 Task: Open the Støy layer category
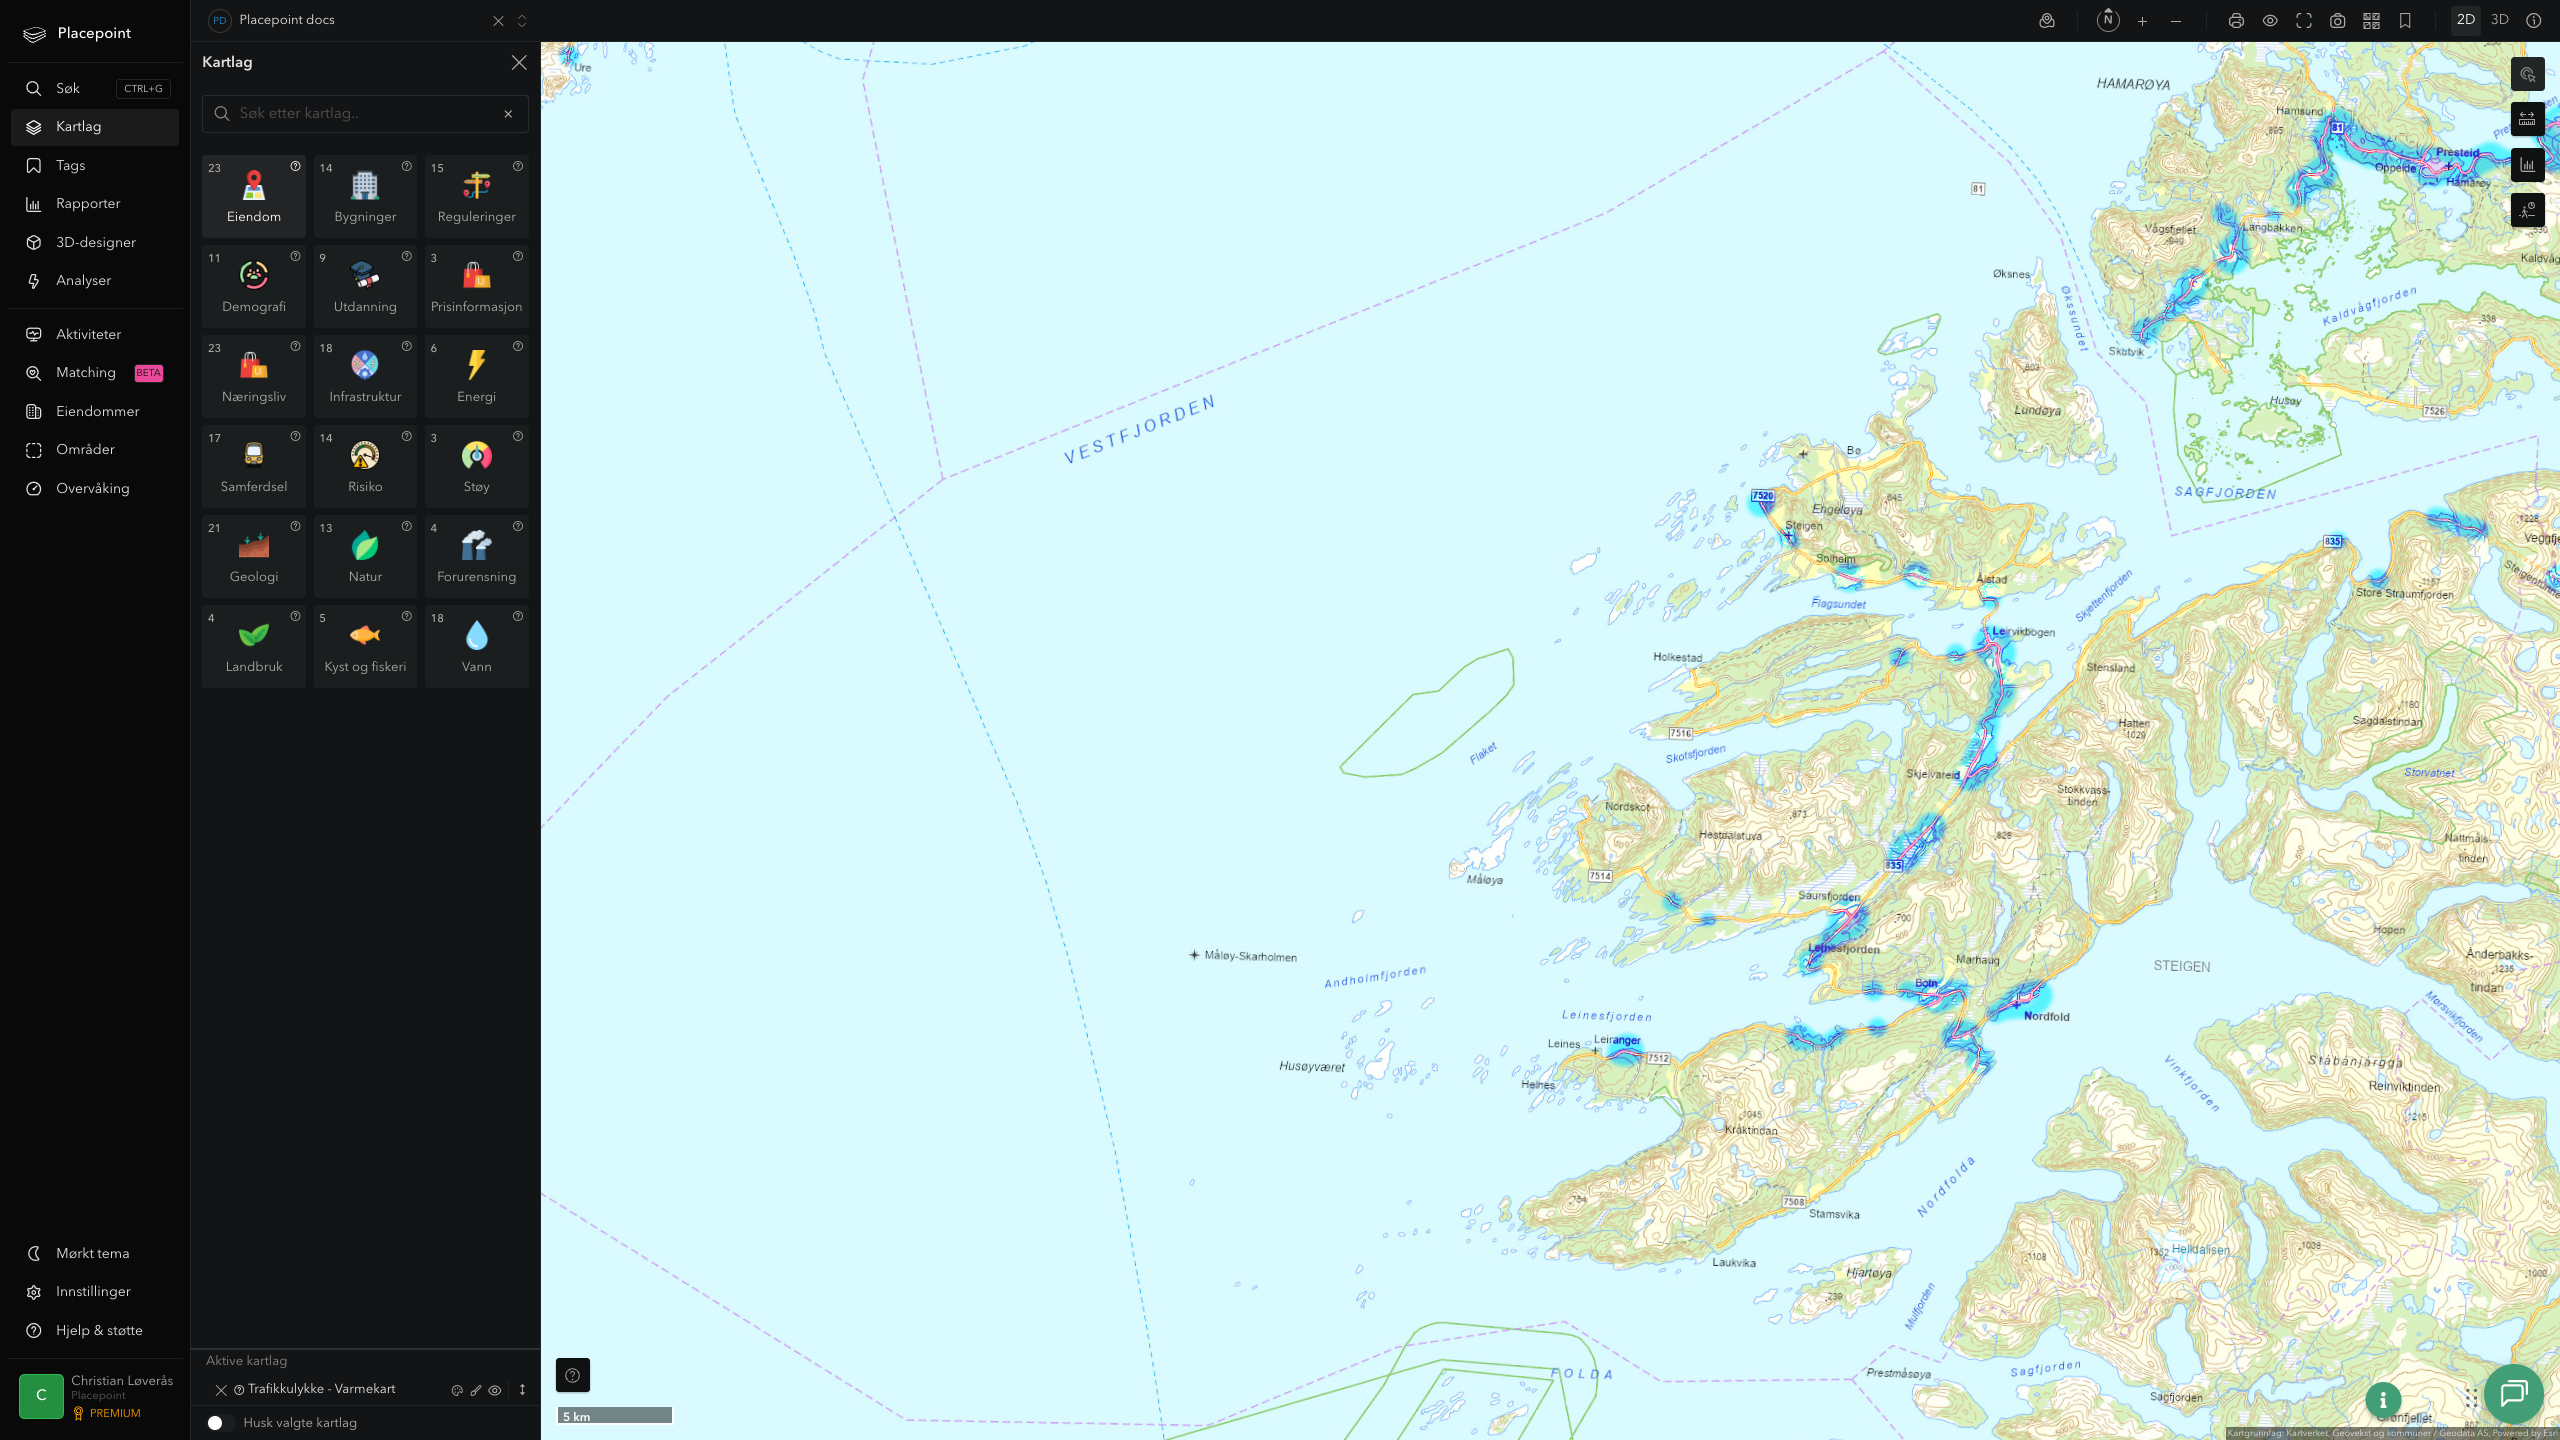point(477,466)
